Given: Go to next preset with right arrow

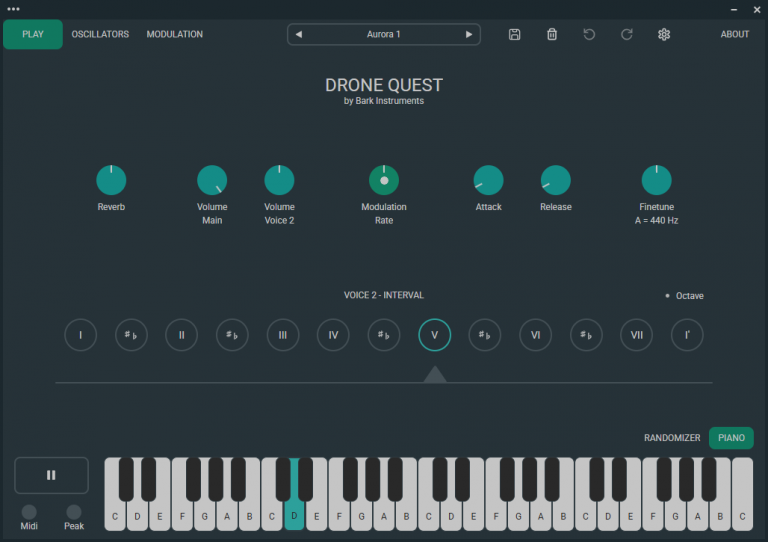Looking at the screenshot, I should click(469, 34).
